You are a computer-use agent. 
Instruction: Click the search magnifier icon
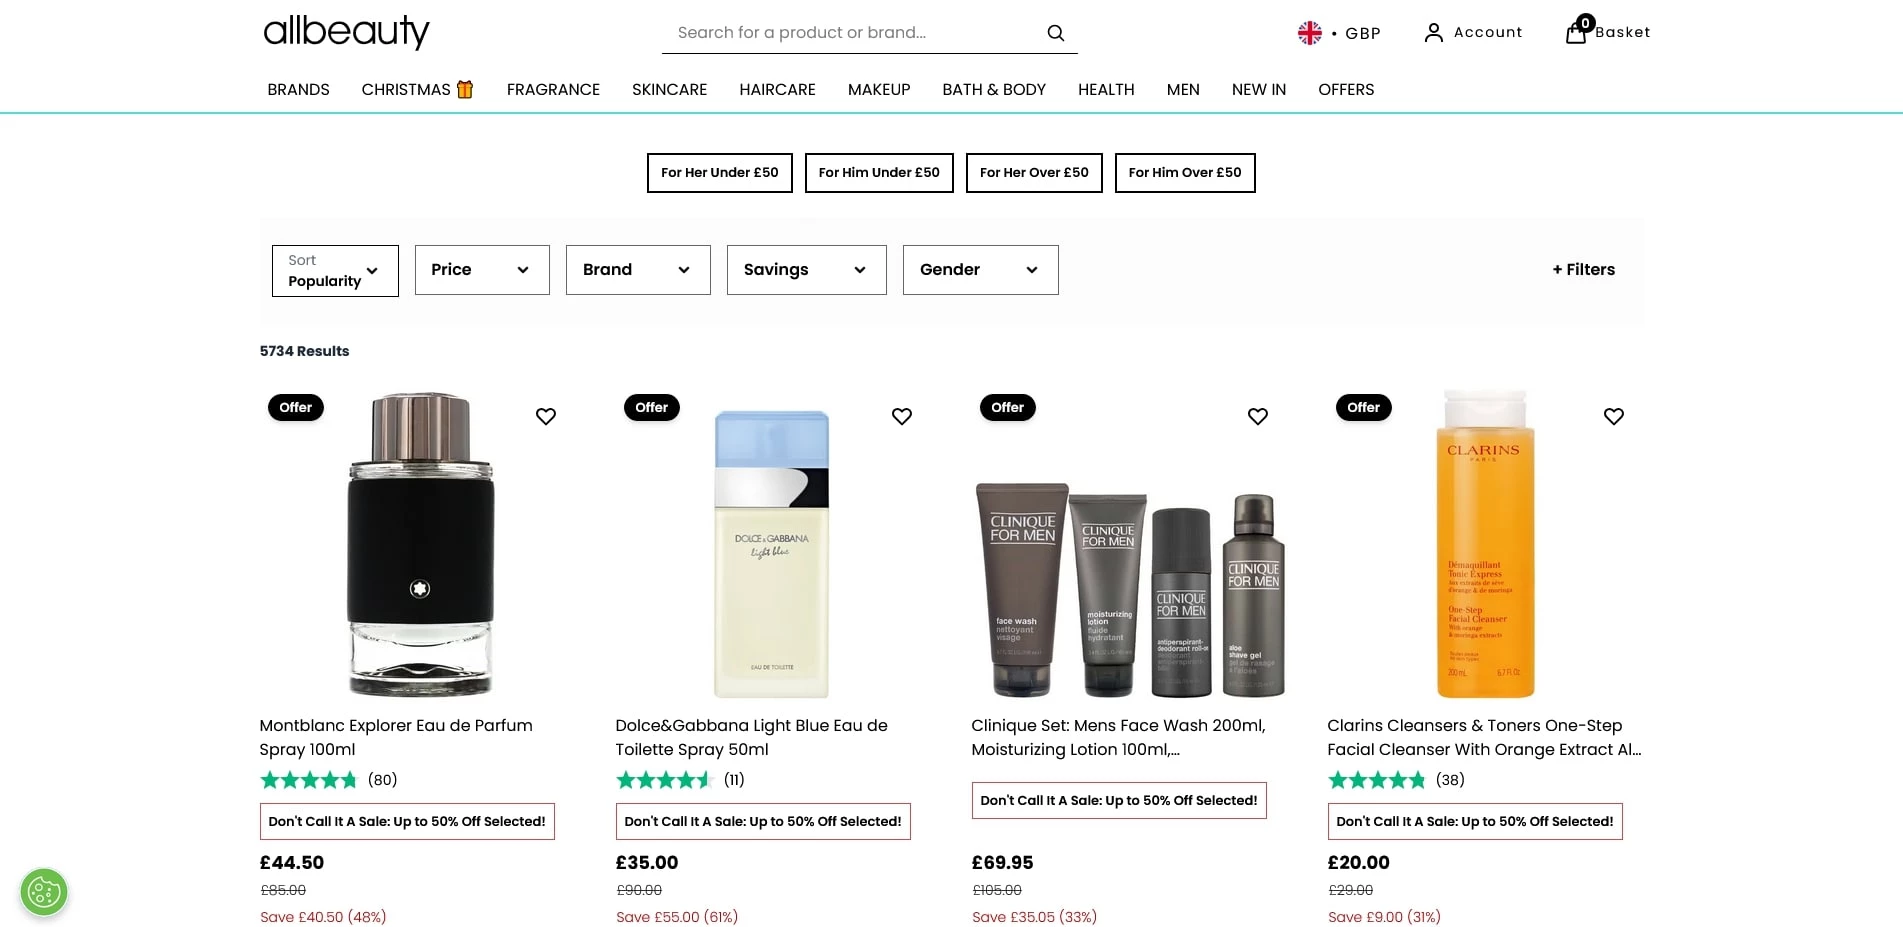tap(1055, 33)
